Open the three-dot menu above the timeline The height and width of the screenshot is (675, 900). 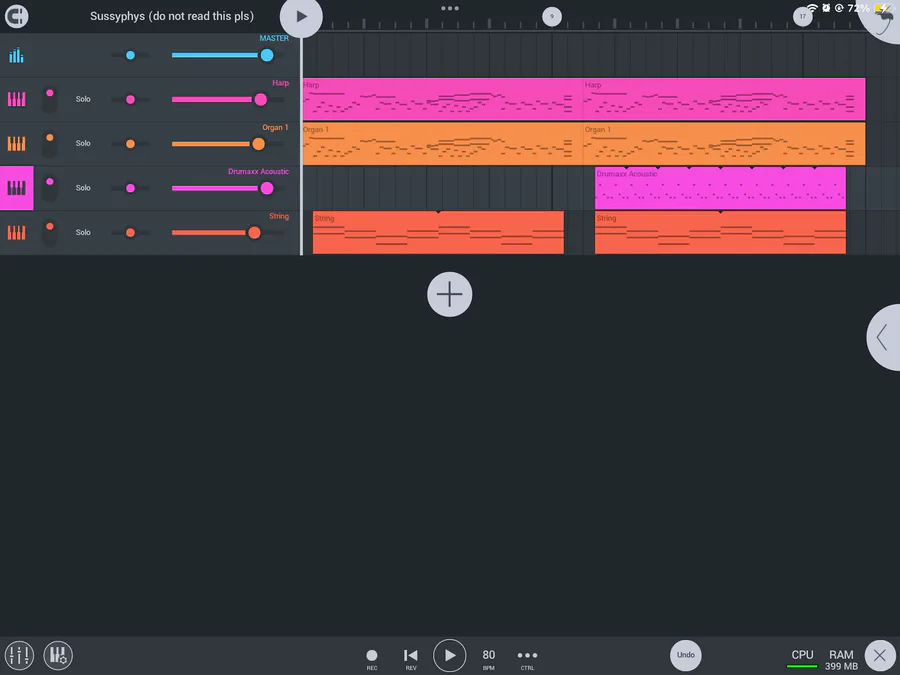(450, 8)
